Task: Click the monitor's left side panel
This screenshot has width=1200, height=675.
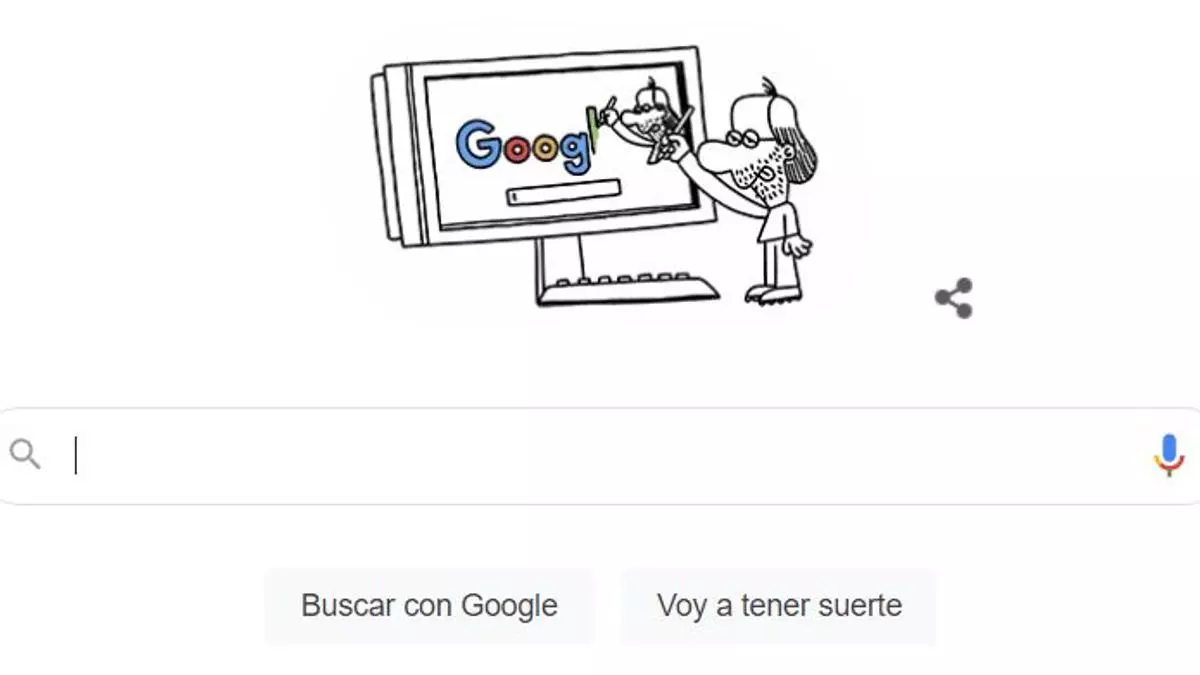Action: 396,155
